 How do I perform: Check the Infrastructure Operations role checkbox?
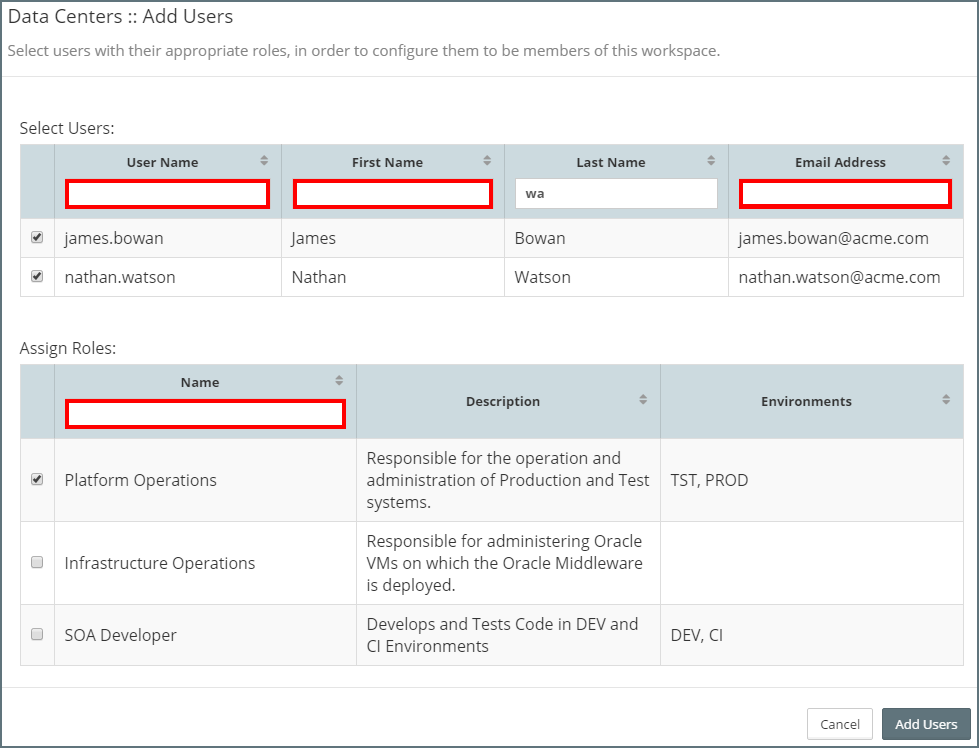pos(37,563)
